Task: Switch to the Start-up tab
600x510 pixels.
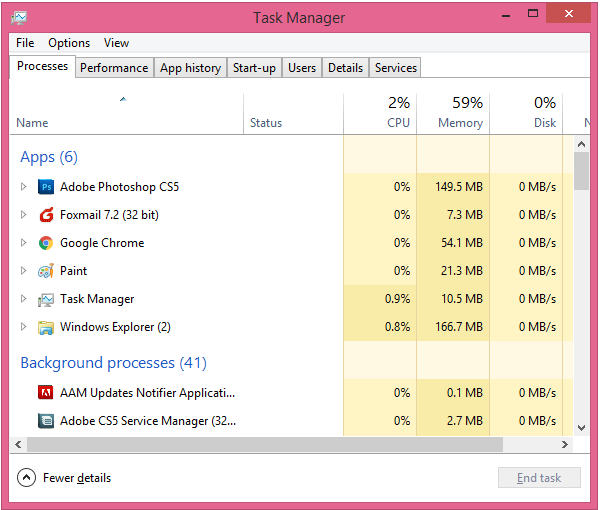Action: tap(254, 68)
